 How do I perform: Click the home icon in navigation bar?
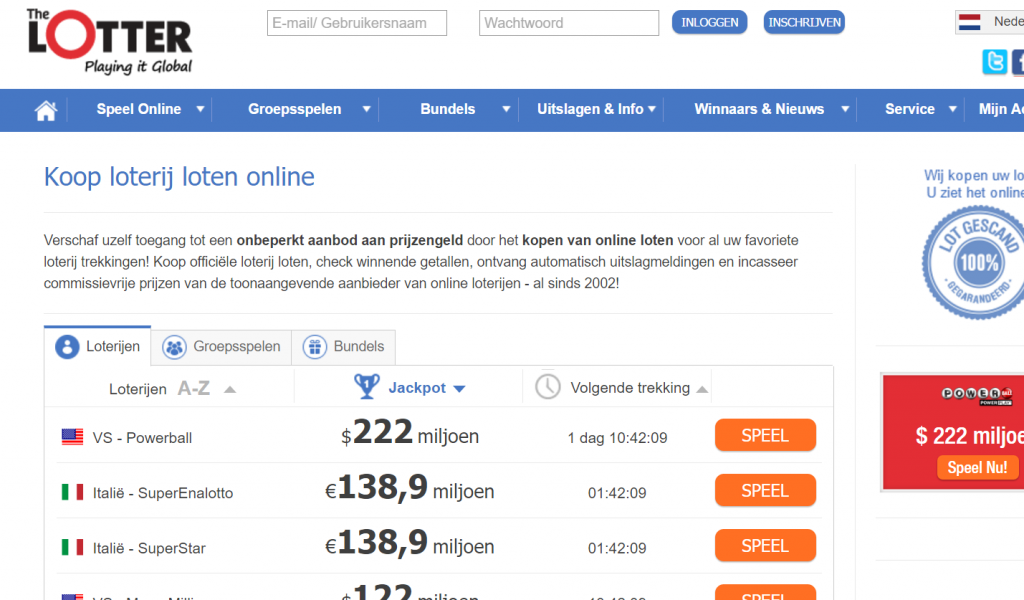coord(46,110)
